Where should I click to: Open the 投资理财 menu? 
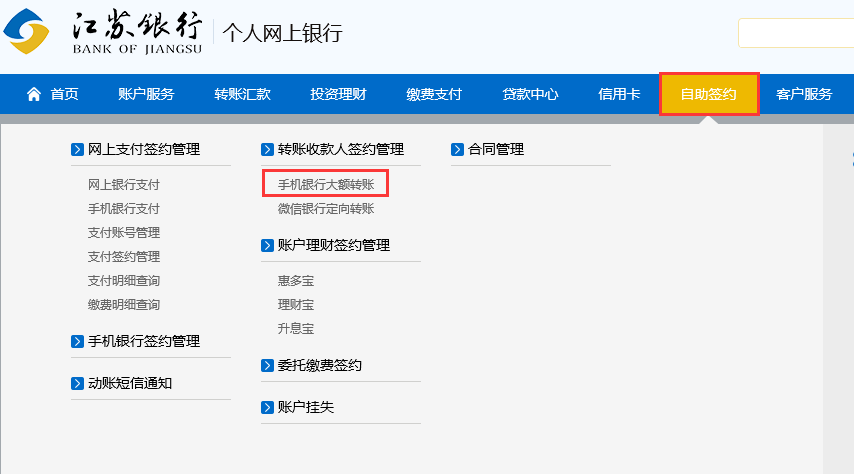[338, 94]
